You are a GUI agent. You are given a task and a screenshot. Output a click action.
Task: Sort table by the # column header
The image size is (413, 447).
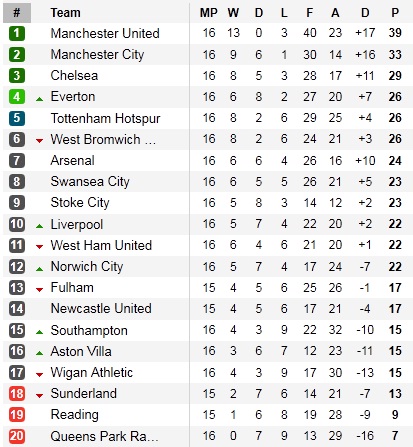click(17, 13)
